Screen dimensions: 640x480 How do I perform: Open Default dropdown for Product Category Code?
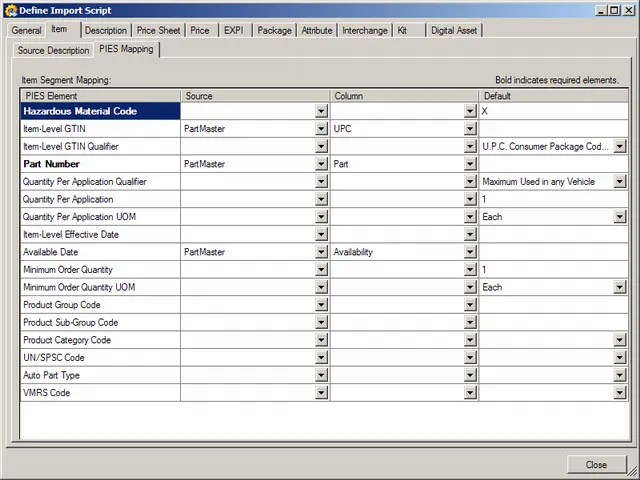point(620,340)
